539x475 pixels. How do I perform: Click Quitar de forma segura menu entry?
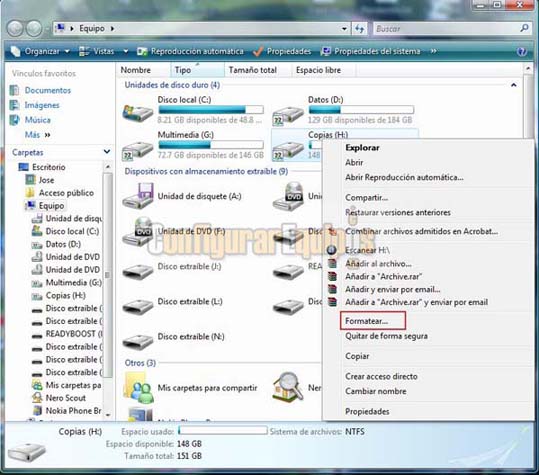(386, 336)
